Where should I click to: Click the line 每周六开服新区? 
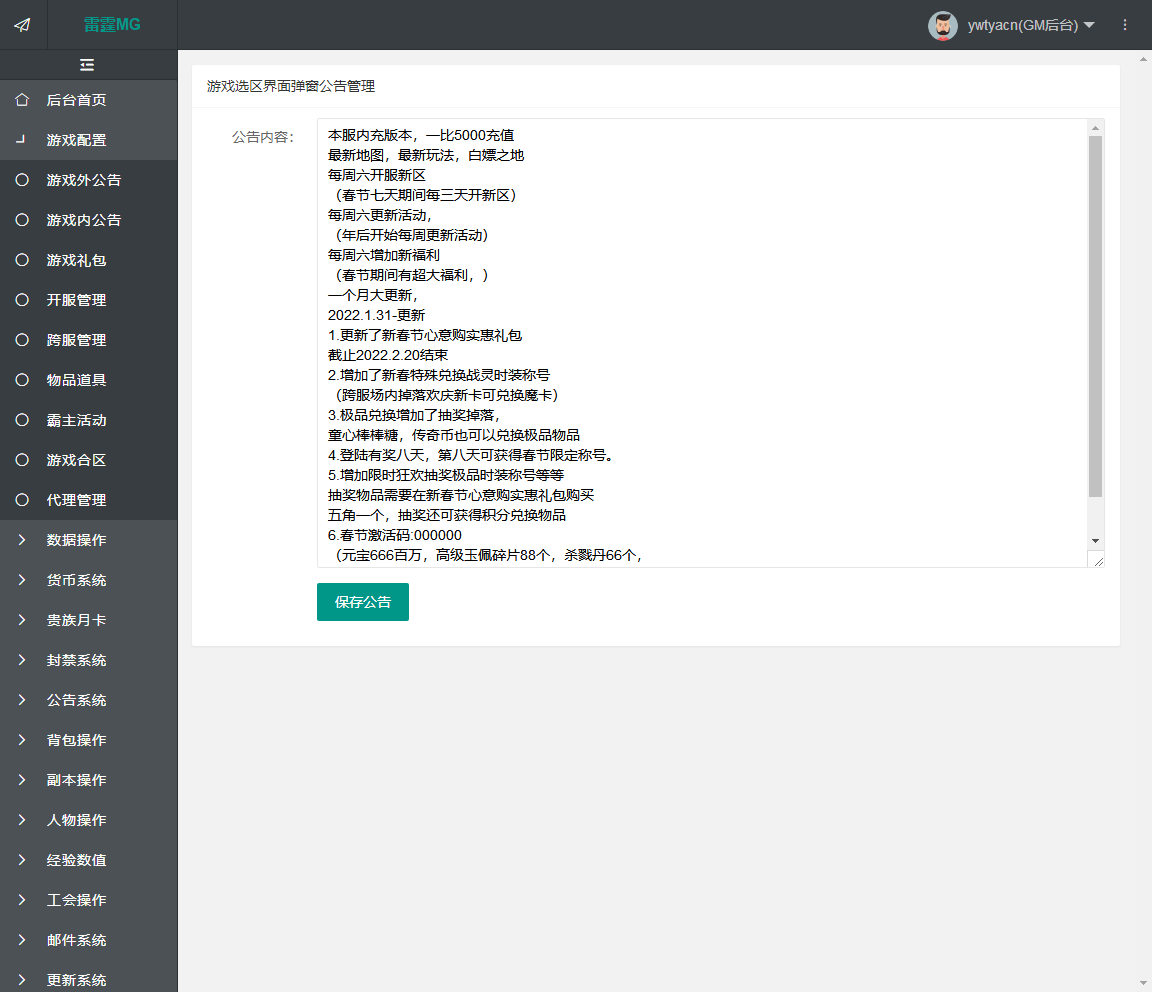tap(377, 175)
